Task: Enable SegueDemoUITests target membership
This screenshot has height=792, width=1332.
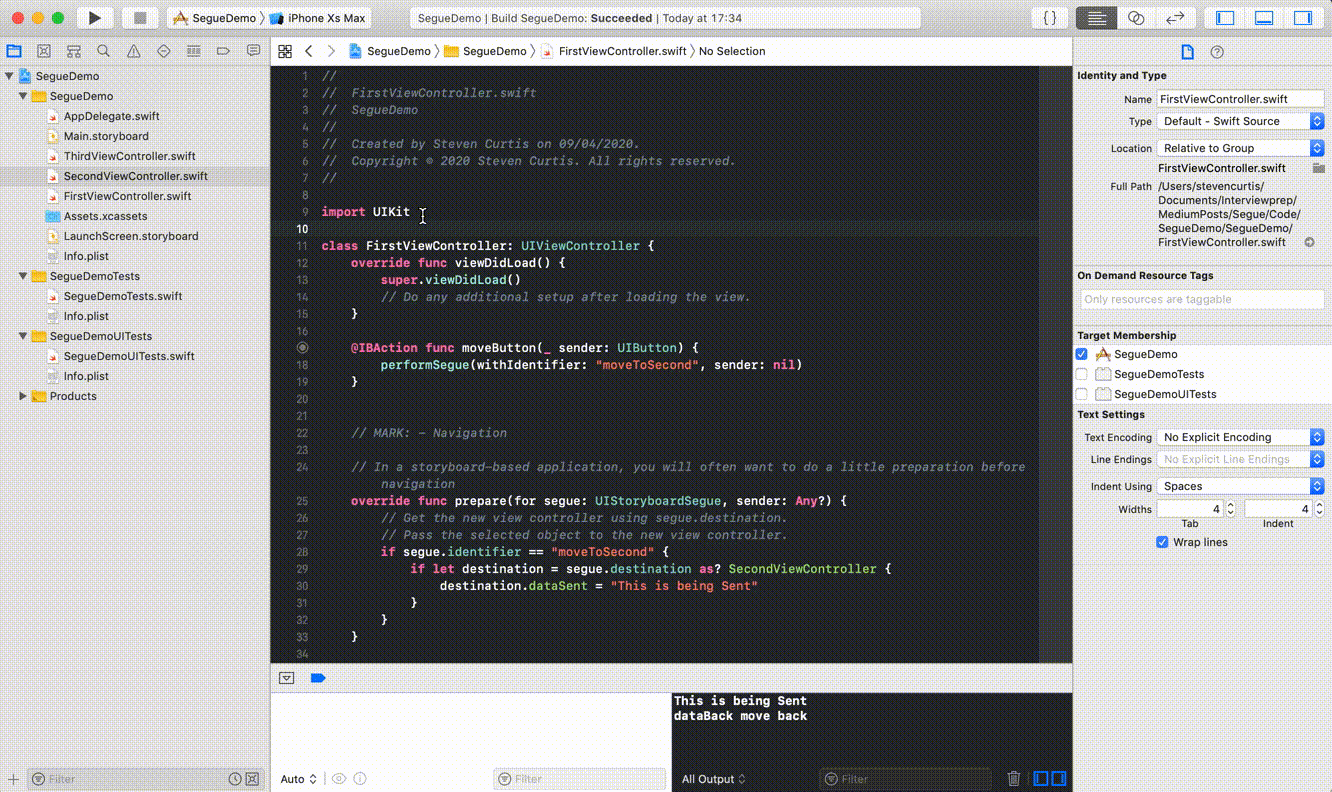Action: point(1081,394)
